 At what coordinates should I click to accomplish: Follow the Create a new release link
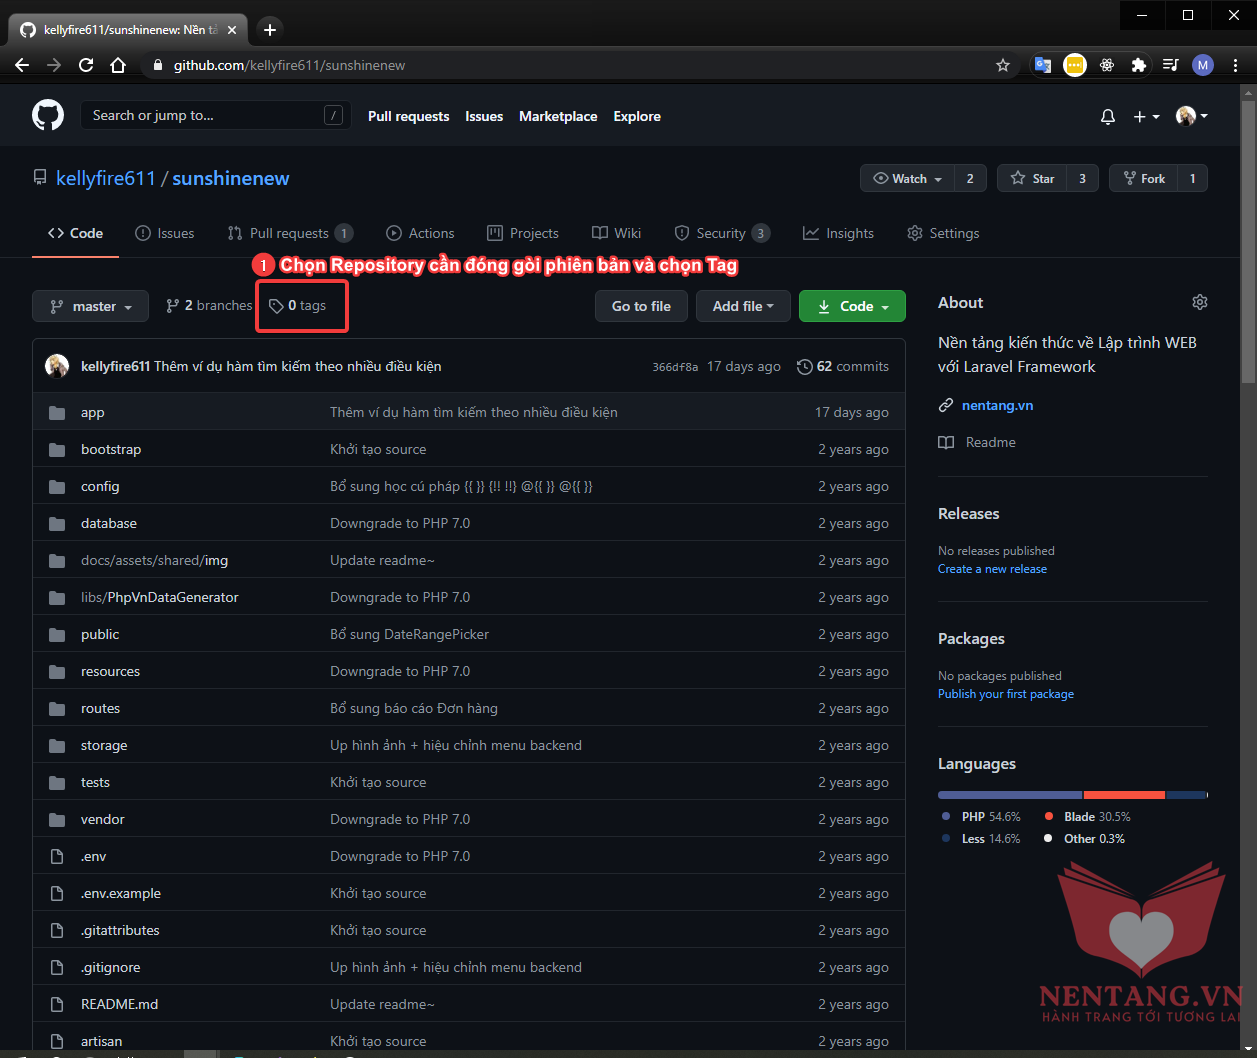click(x=992, y=569)
